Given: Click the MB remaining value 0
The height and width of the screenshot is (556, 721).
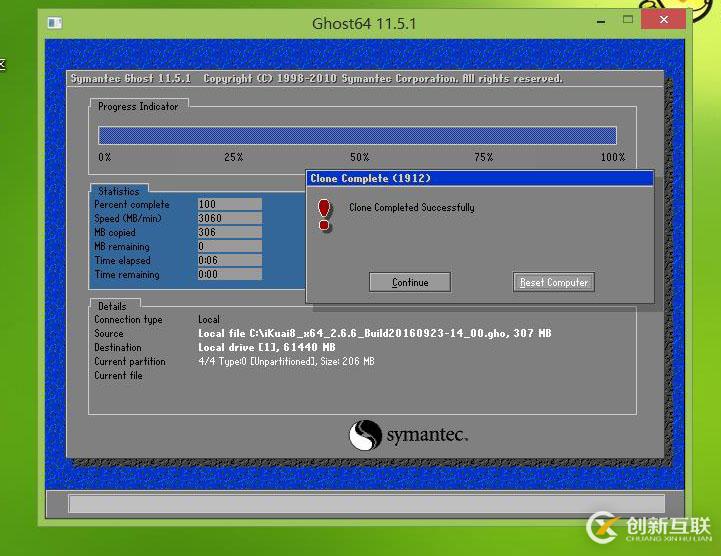Looking at the screenshot, I should pyautogui.click(x=229, y=246).
